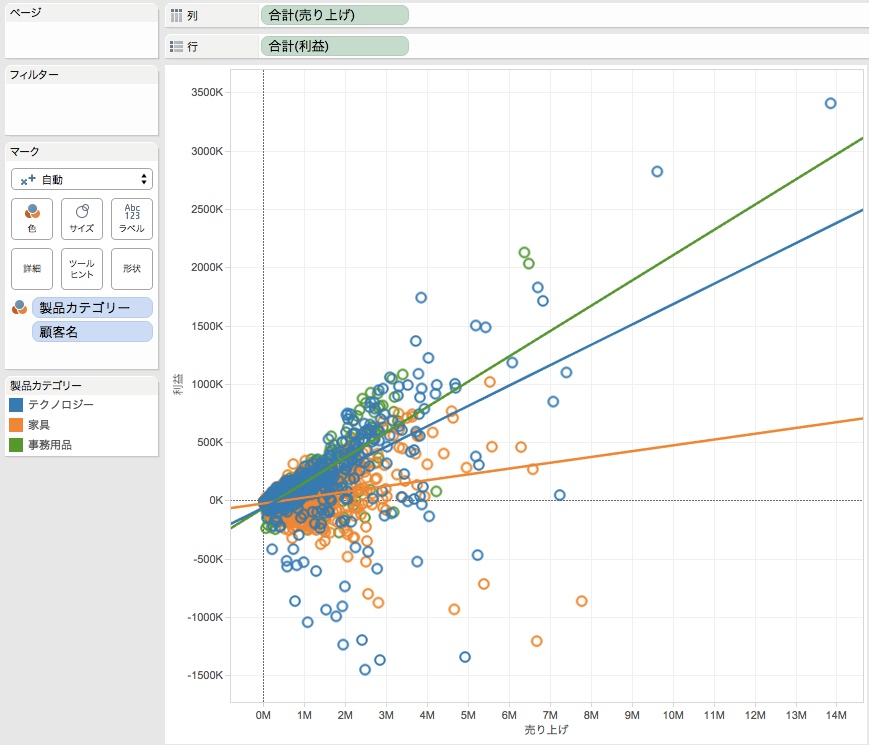The width and height of the screenshot is (869, 745).
Task: Open the 自動 mark type dropdown
Action: pyautogui.click(x=82, y=179)
